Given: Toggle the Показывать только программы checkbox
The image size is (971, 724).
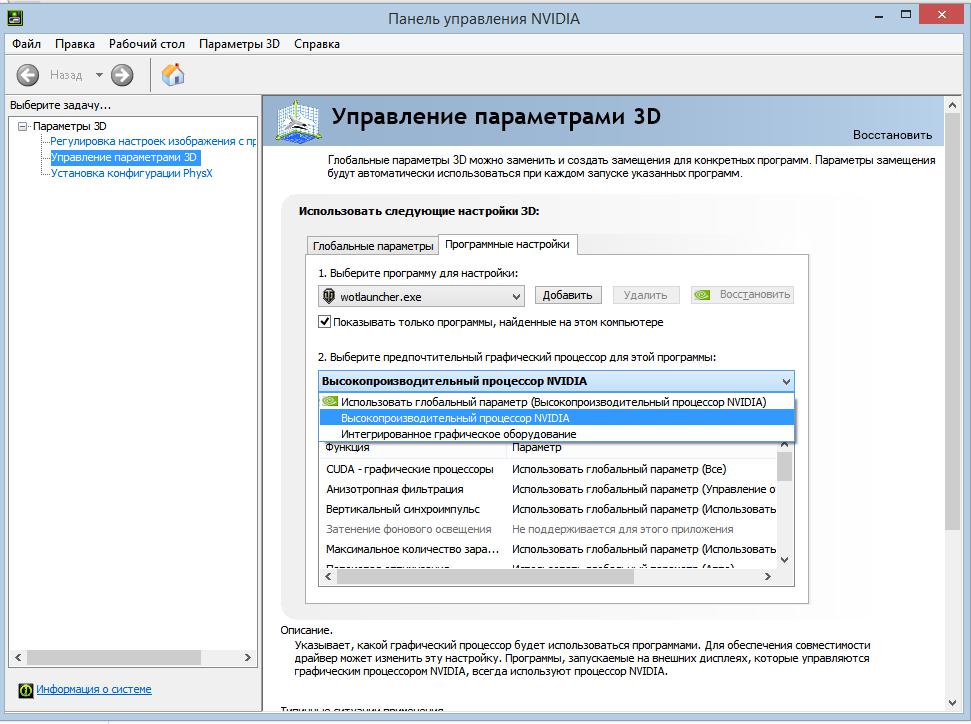Looking at the screenshot, I should coord(324,322).
